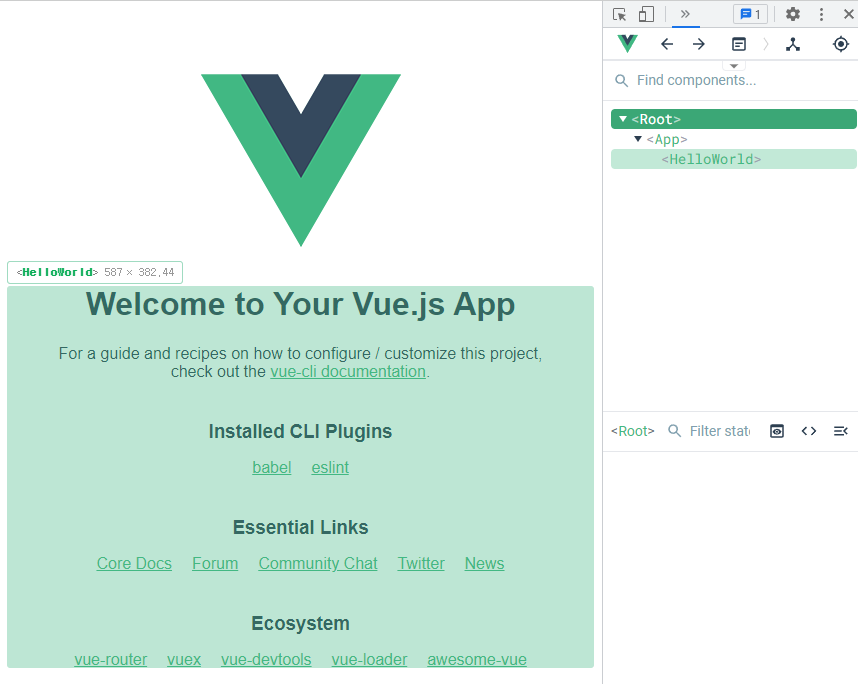Open the News link

tap(484, 563)
